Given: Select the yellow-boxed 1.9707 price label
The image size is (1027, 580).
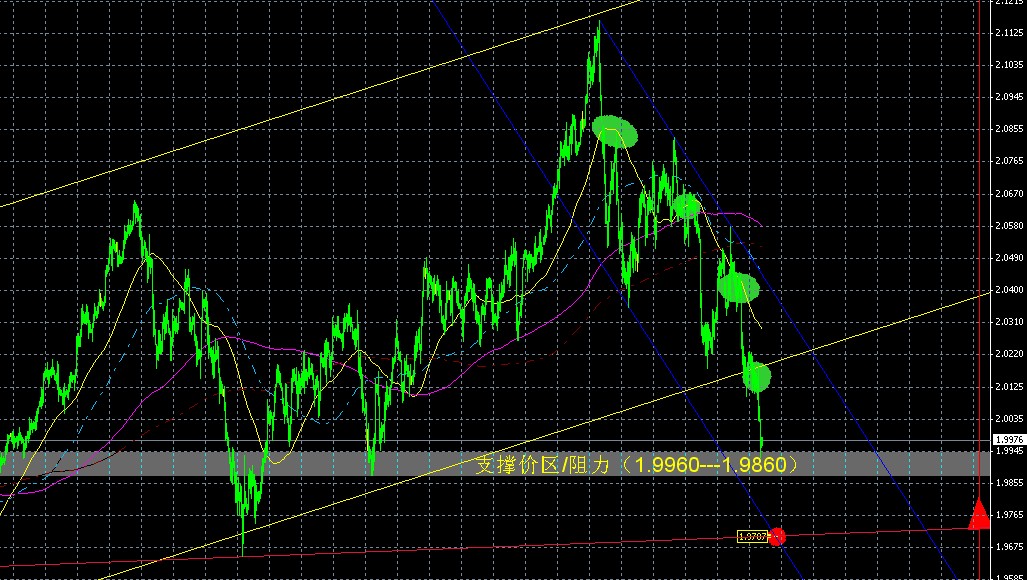Looking at the screenshot, I should click(752, 537).
